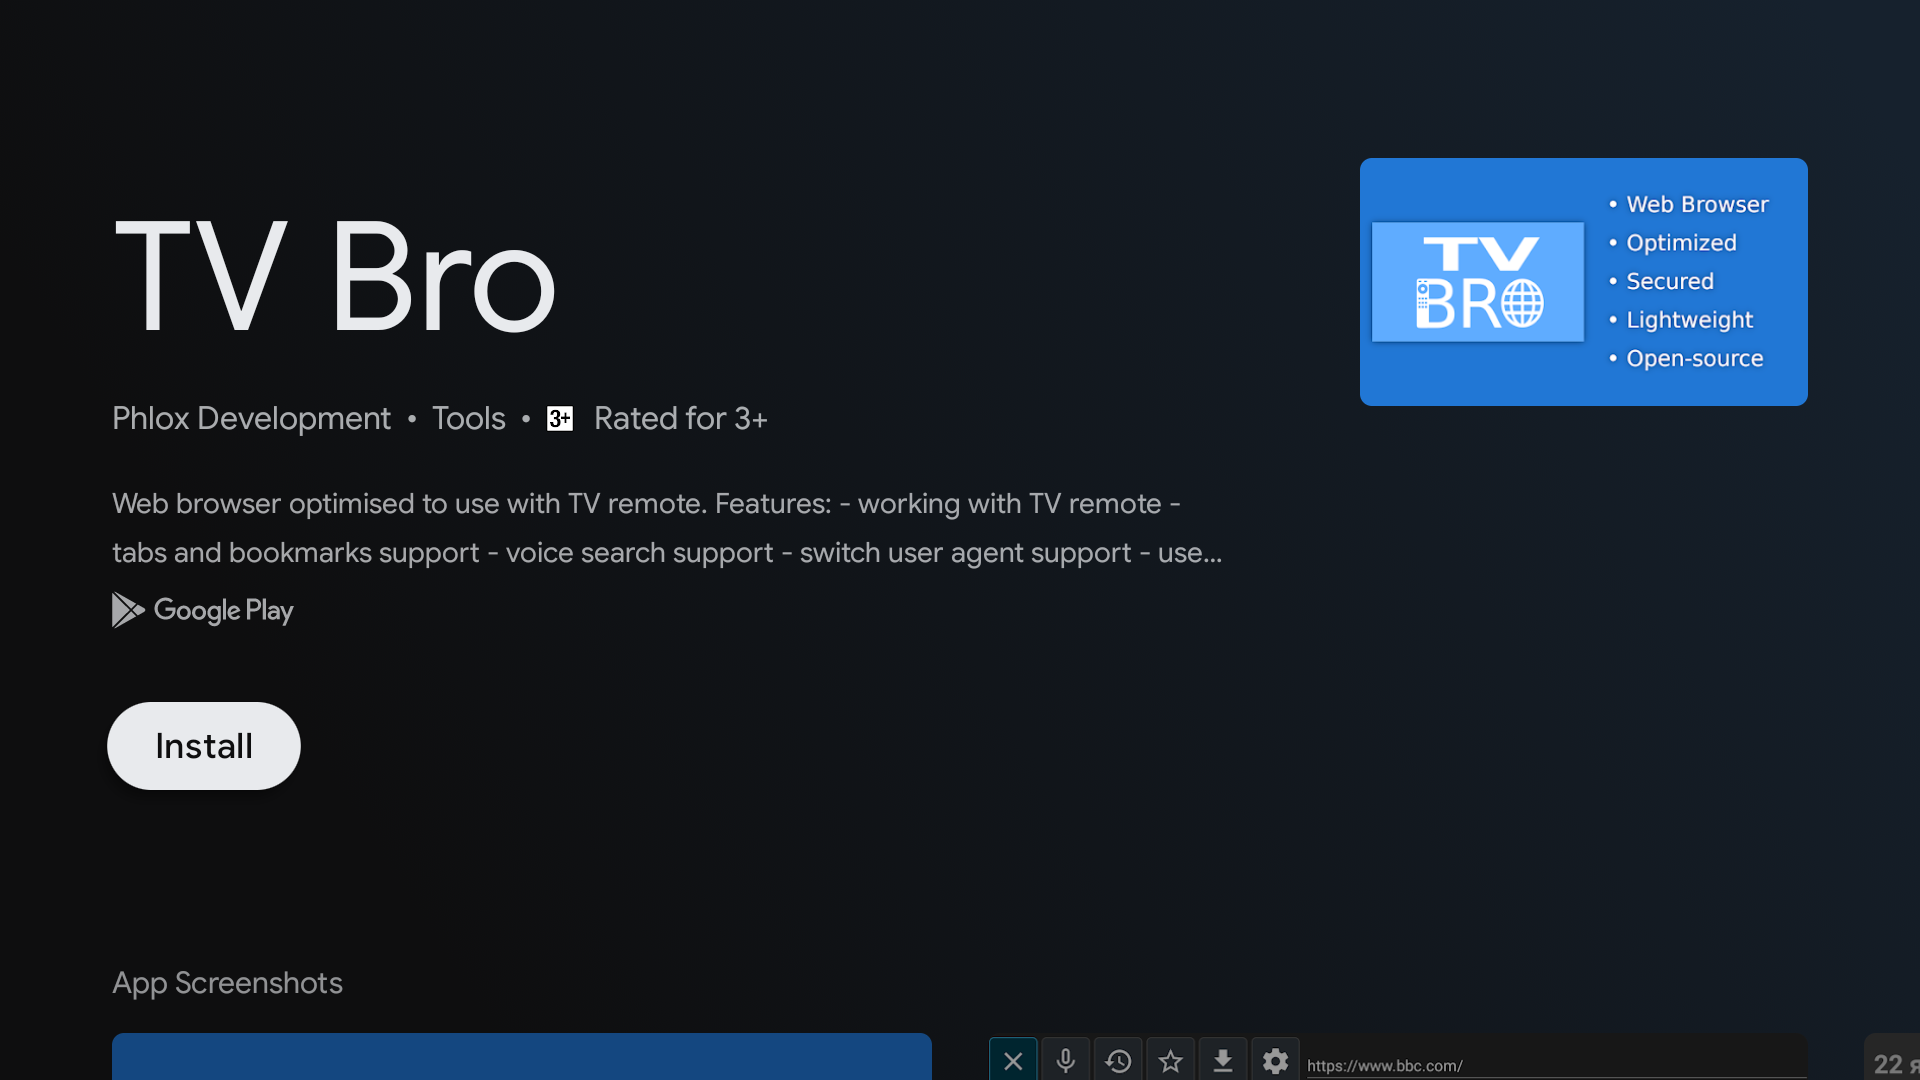Screen dimensions: 1920x1080
Task: Click the history clock icon in screenshot
Action: (x=1118, y=1061)
